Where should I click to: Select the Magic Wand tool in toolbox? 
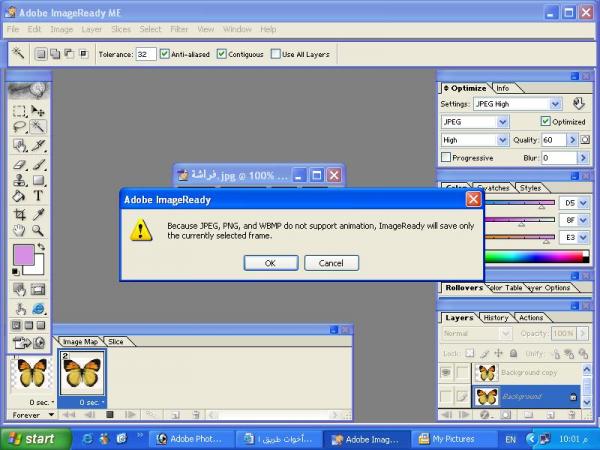pyautogui.click(x=38, y=127)
